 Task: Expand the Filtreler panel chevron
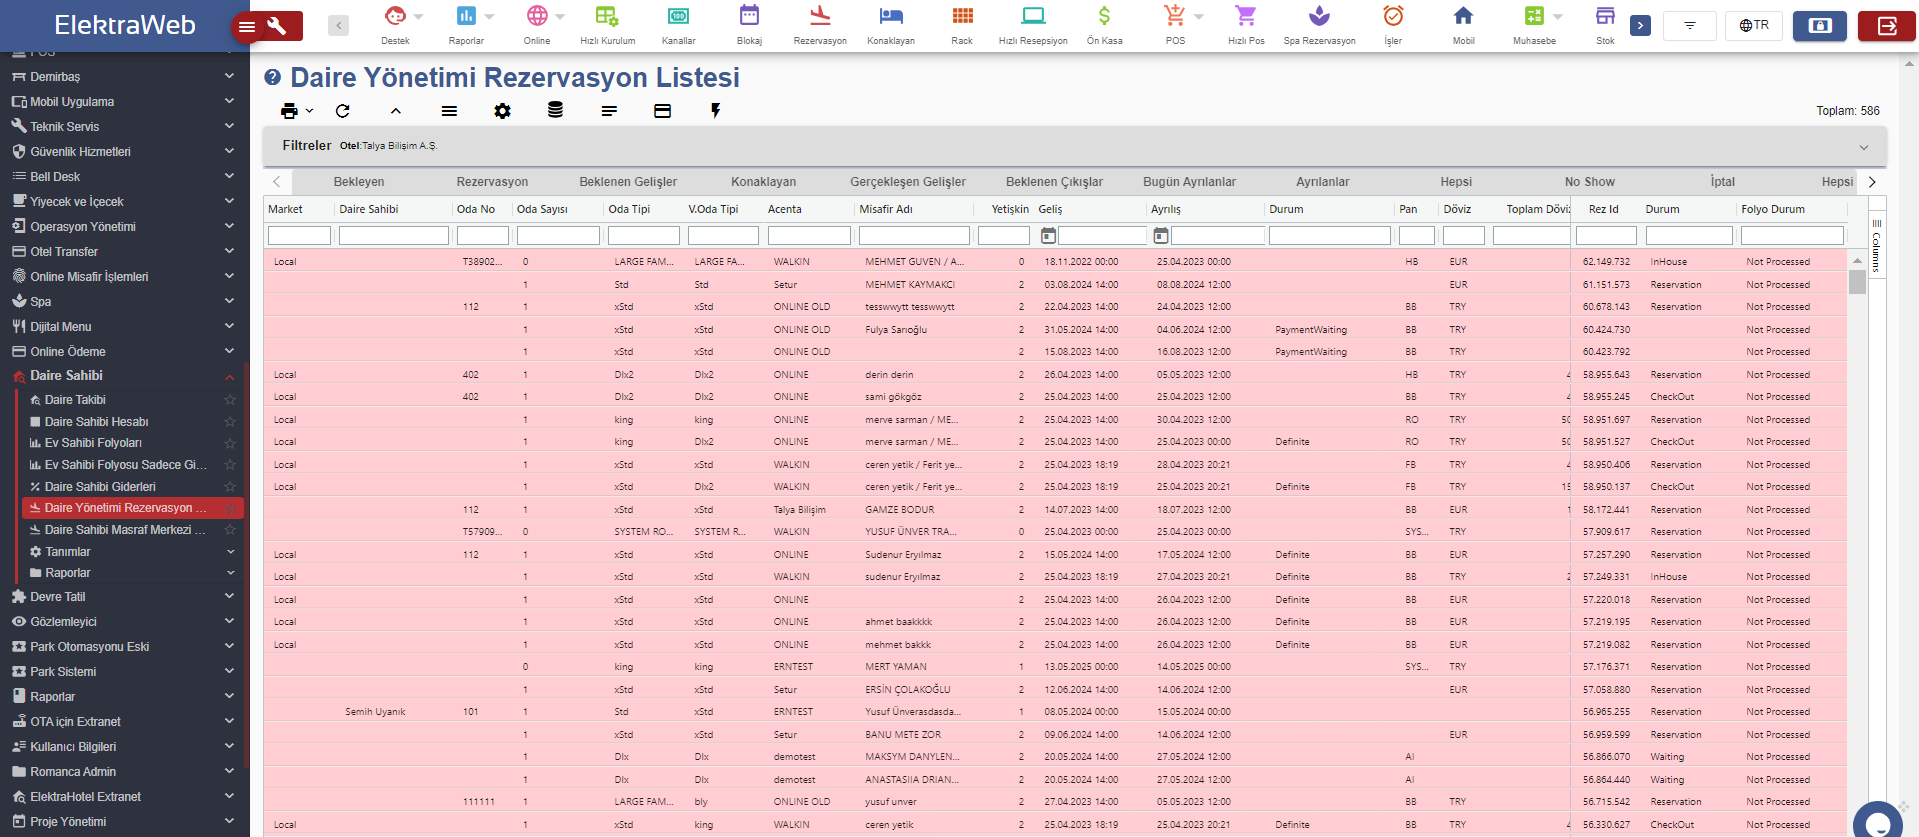[1863, 147]
